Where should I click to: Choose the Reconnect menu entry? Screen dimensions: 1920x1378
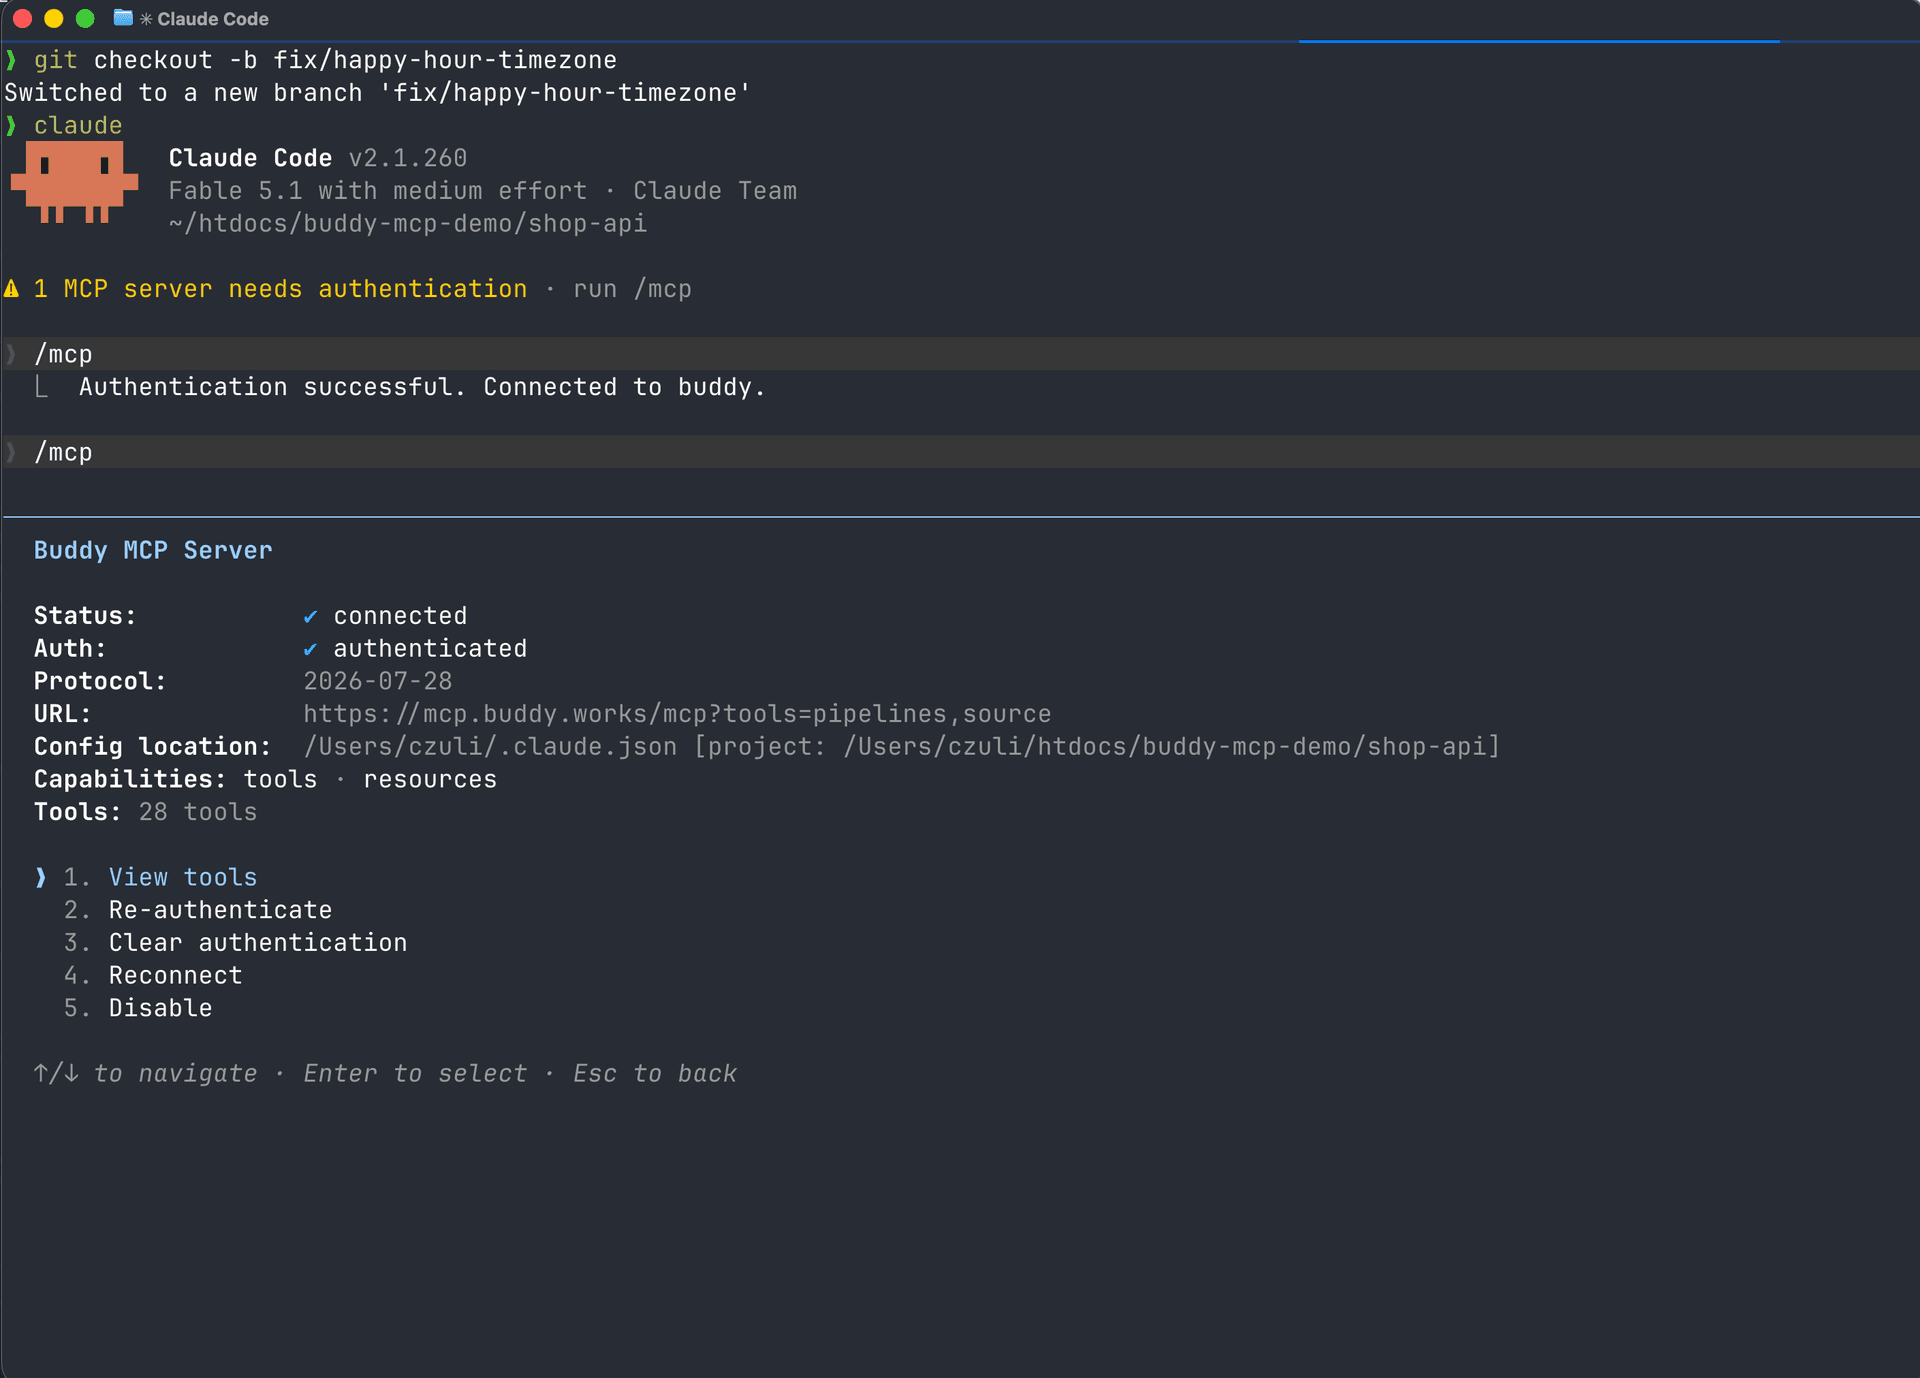[x=175, y=975]
